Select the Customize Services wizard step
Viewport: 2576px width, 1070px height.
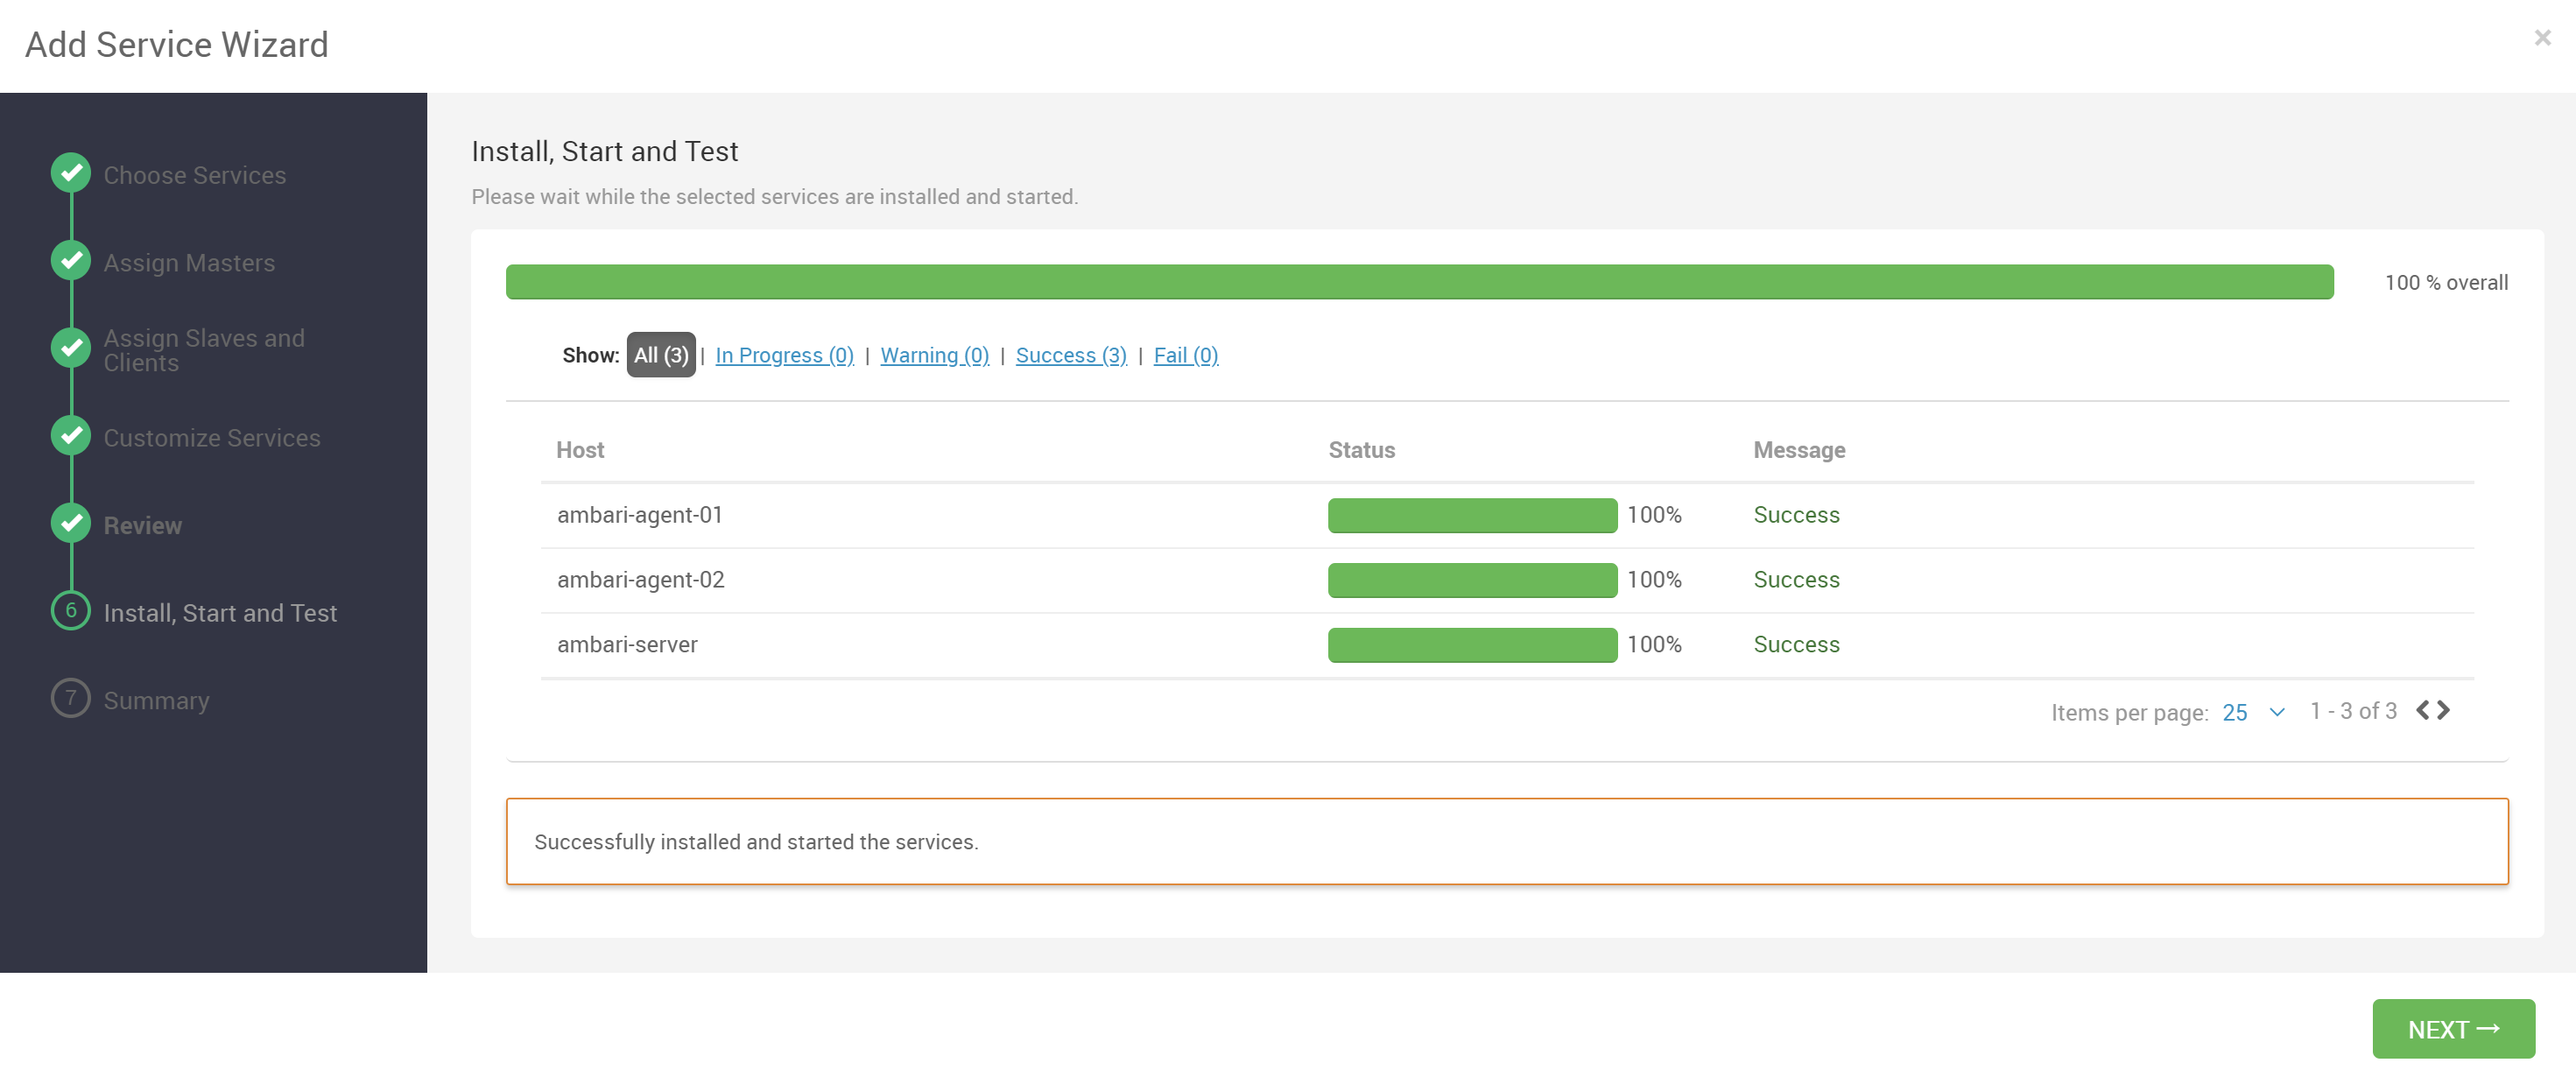pyautogui.click(x=212, y=438)
